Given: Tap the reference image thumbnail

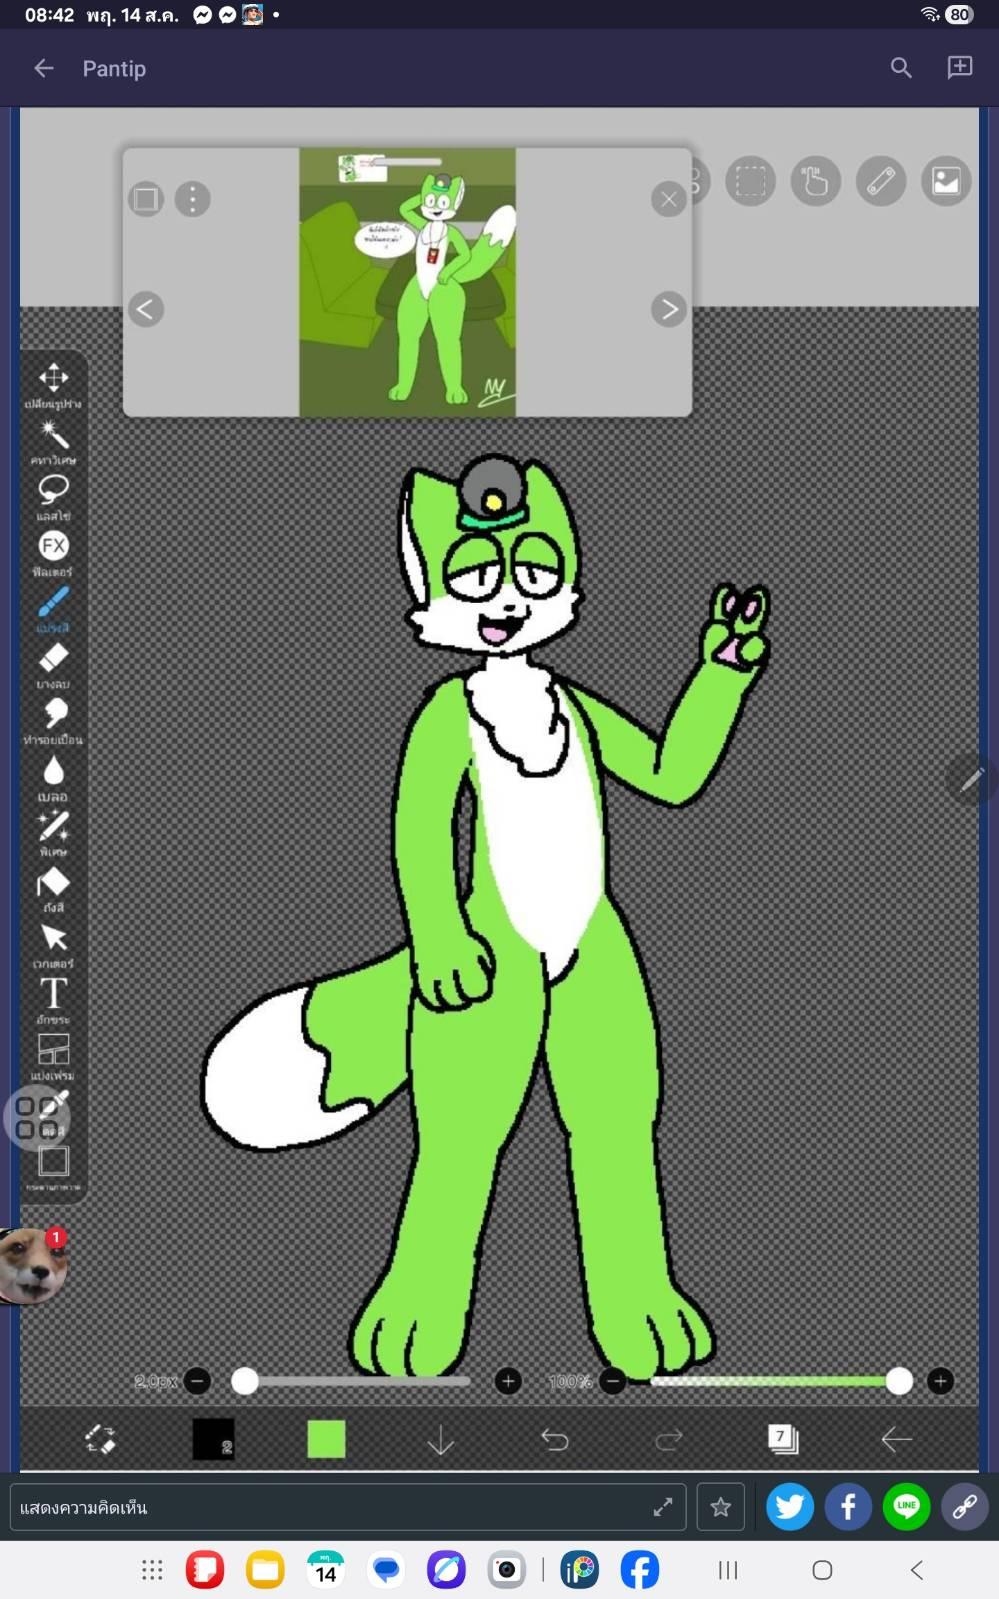Looking at the screenshot, I should pos(407,282).
